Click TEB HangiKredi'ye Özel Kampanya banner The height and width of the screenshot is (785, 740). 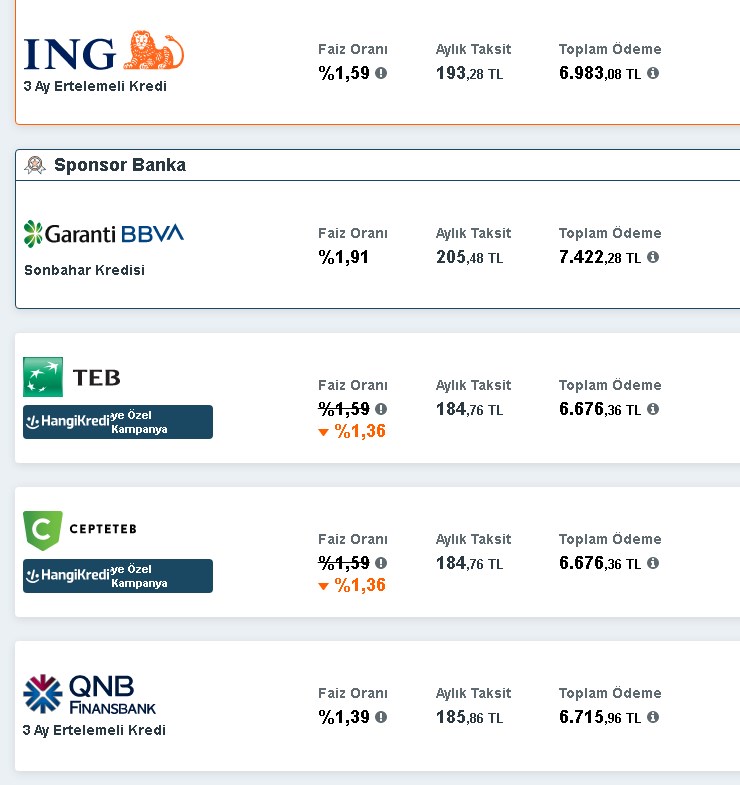pos(118,422)
